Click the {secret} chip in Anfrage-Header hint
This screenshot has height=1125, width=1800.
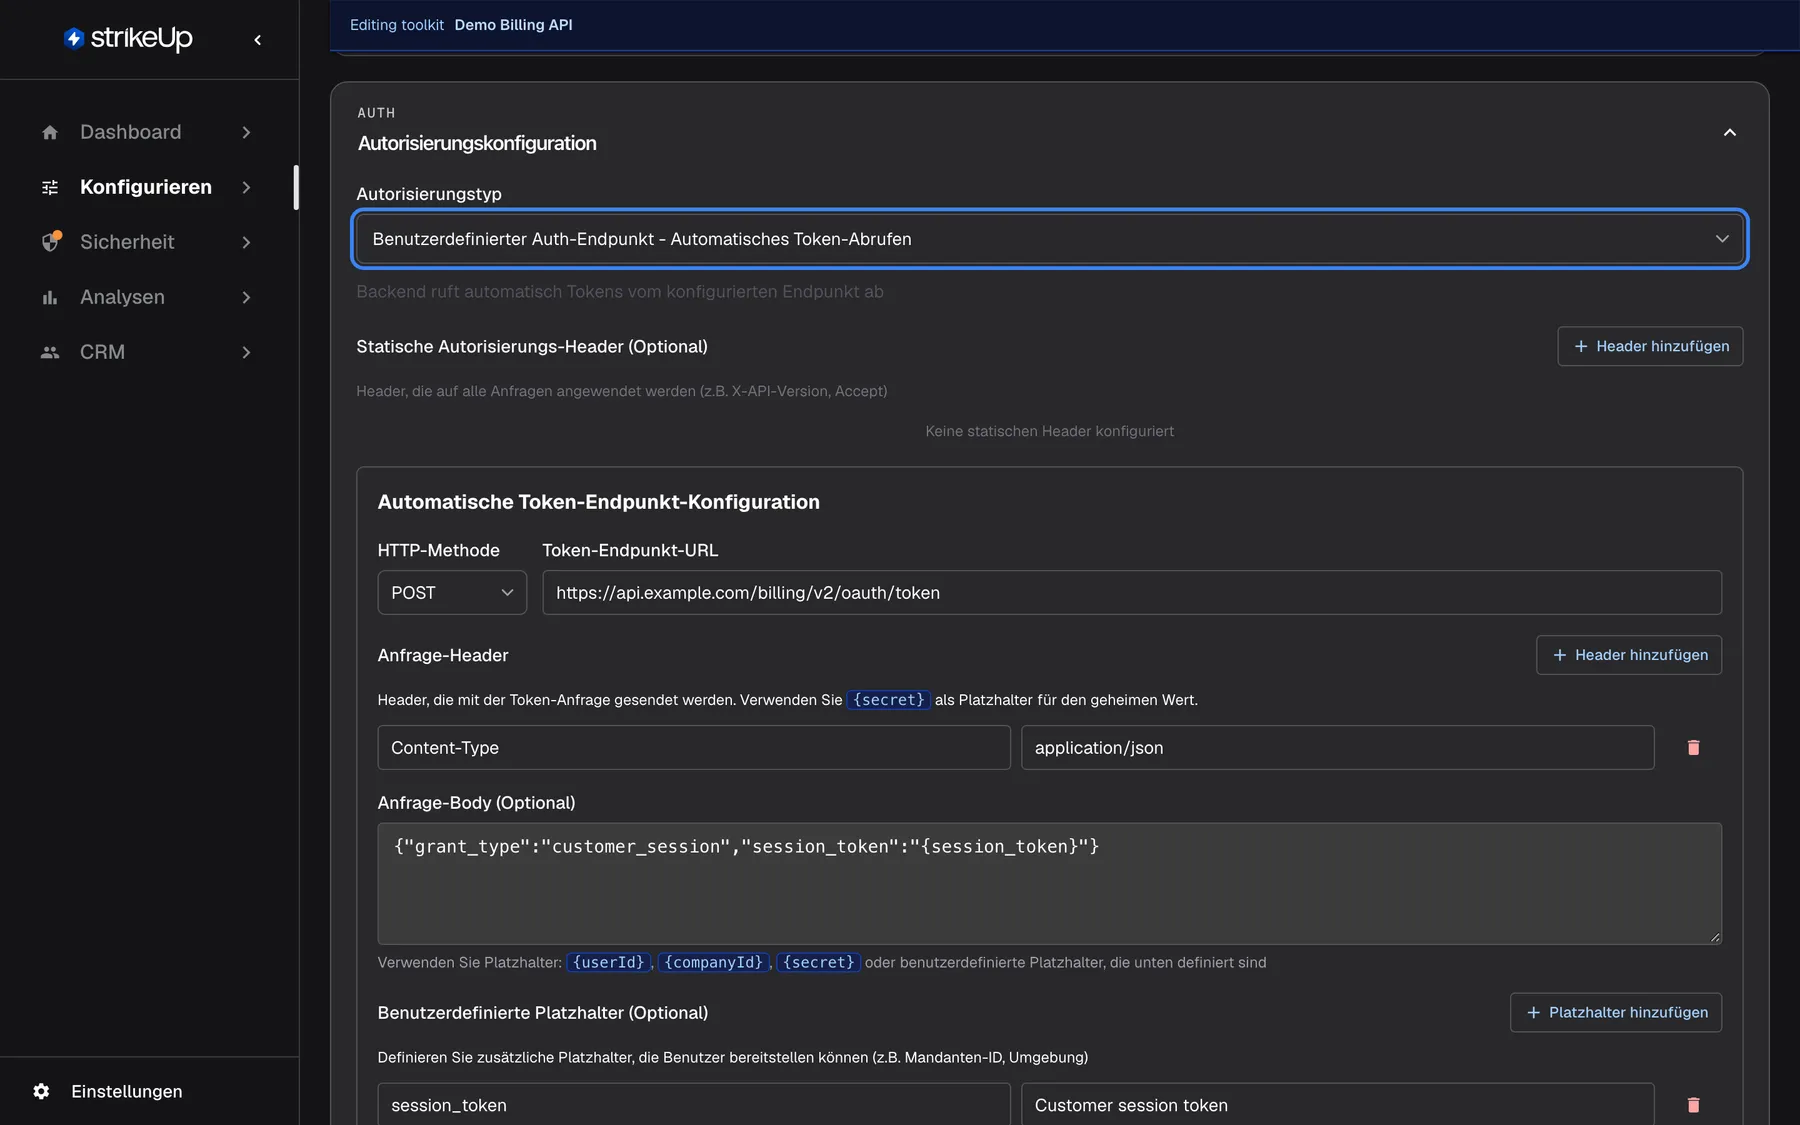point(888,700)
